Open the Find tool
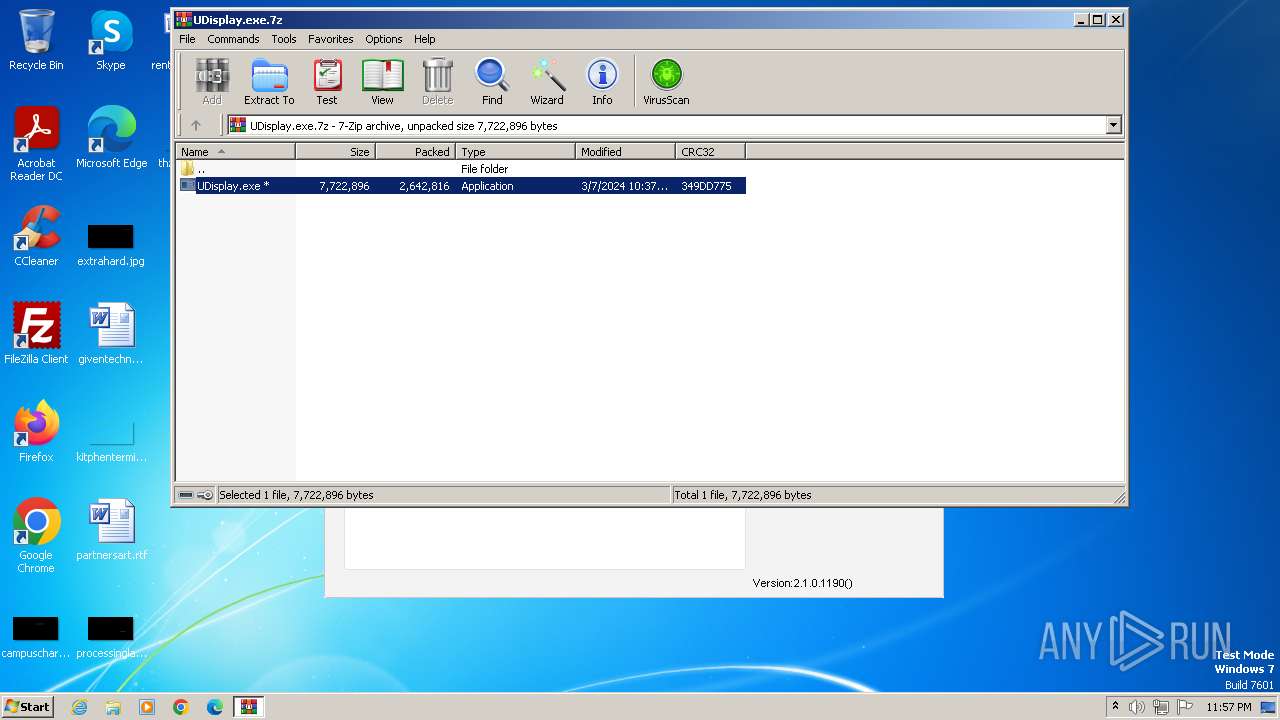Screen dimensions: 1280x720 (492, 82)
